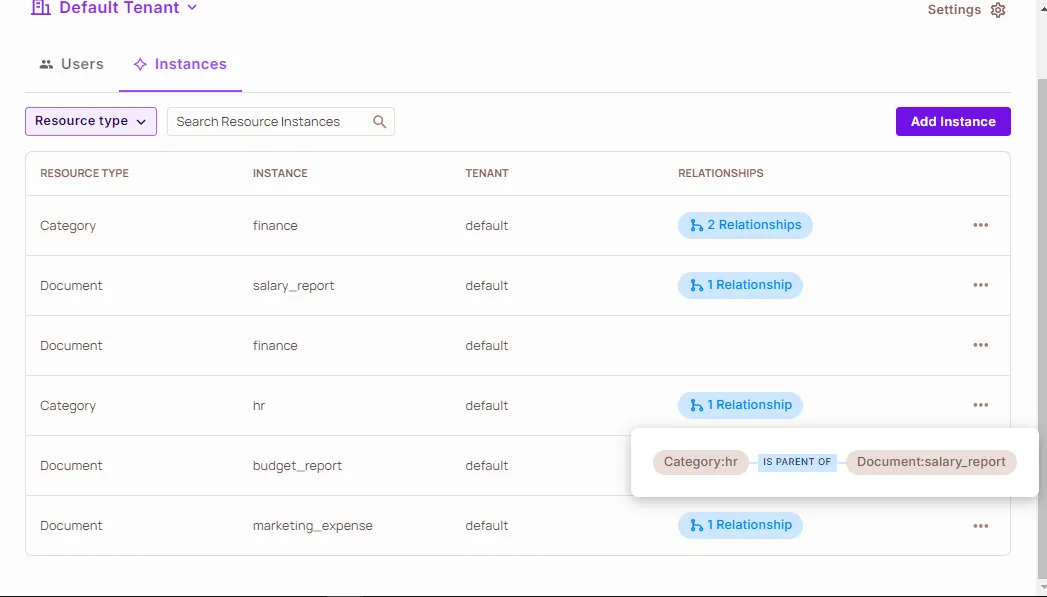The height and width of the screenshot is (597, 1047).
Task: Click the search magnifier icon
Action: pos(379,122)
